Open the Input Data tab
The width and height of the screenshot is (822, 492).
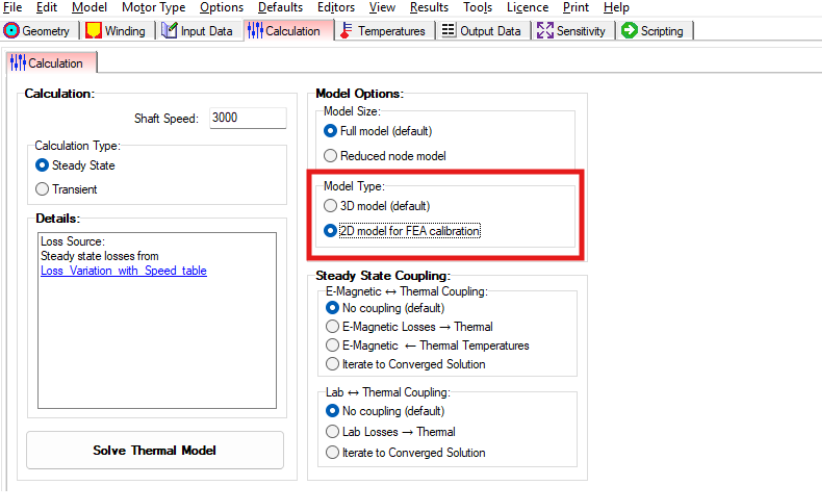coord(198,31)
